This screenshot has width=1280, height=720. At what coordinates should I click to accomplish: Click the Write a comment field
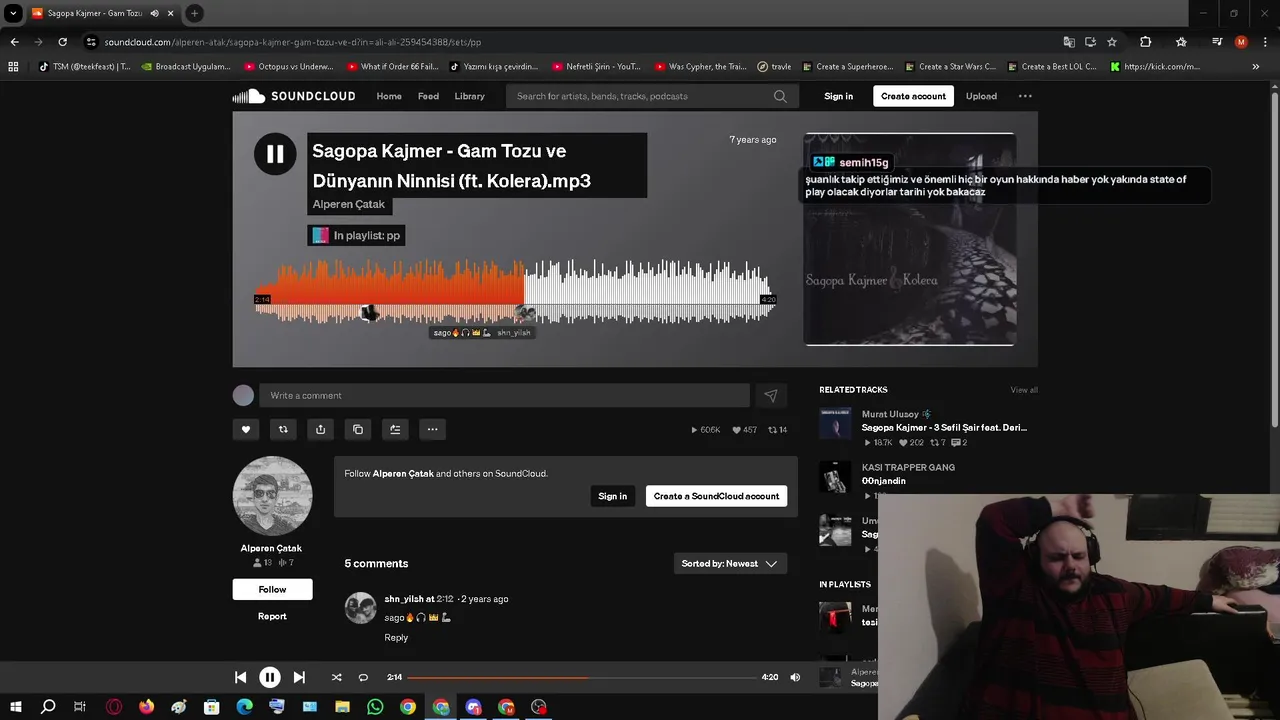504,395
